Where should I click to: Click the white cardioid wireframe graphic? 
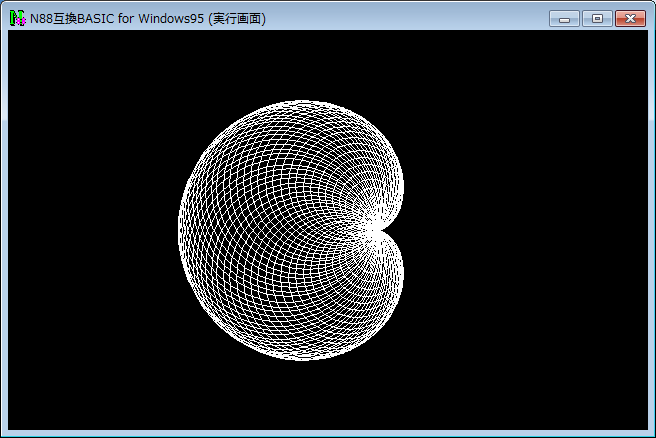[x=291, y=230]
